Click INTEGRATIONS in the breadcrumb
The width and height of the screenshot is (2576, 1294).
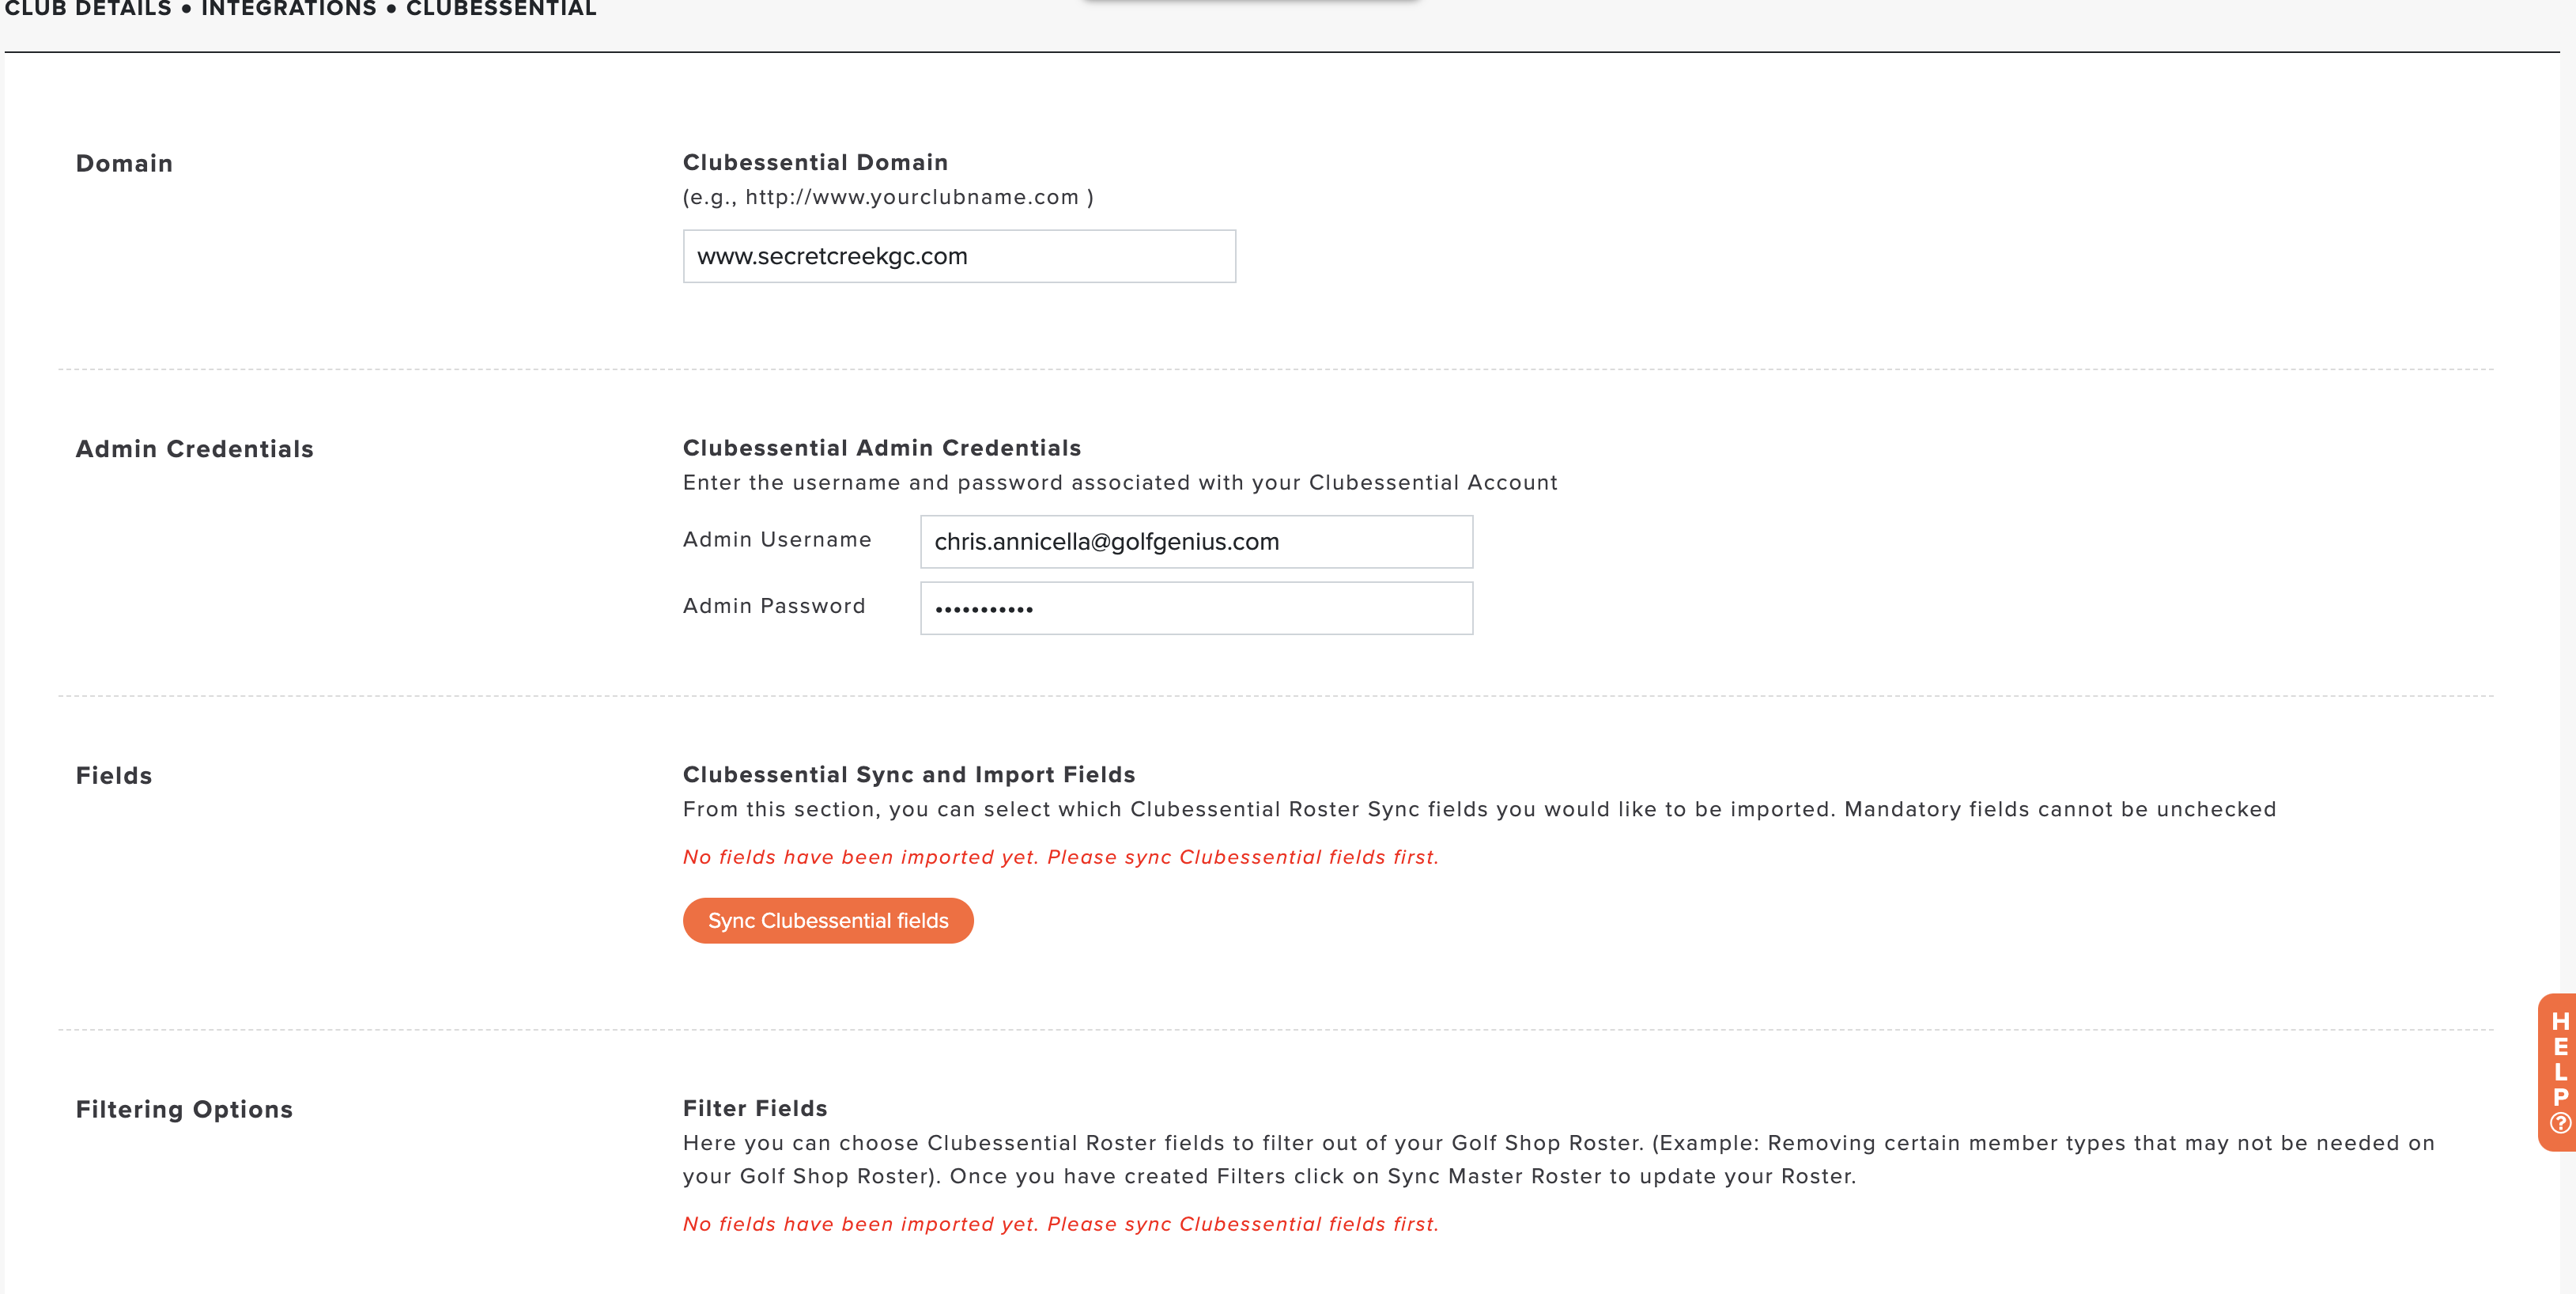click(289, 9)
